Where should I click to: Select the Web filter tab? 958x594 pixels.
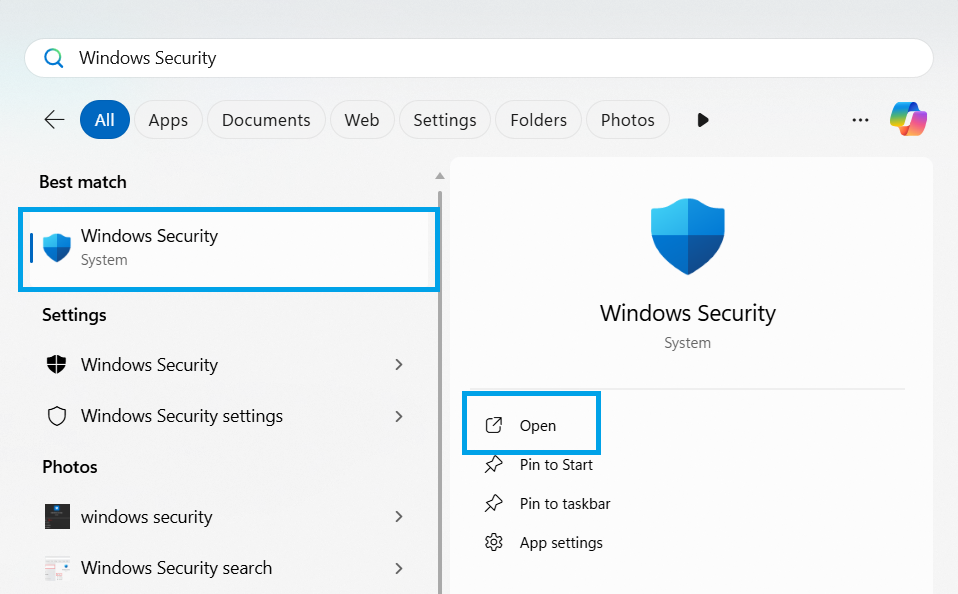pos(362,120)
